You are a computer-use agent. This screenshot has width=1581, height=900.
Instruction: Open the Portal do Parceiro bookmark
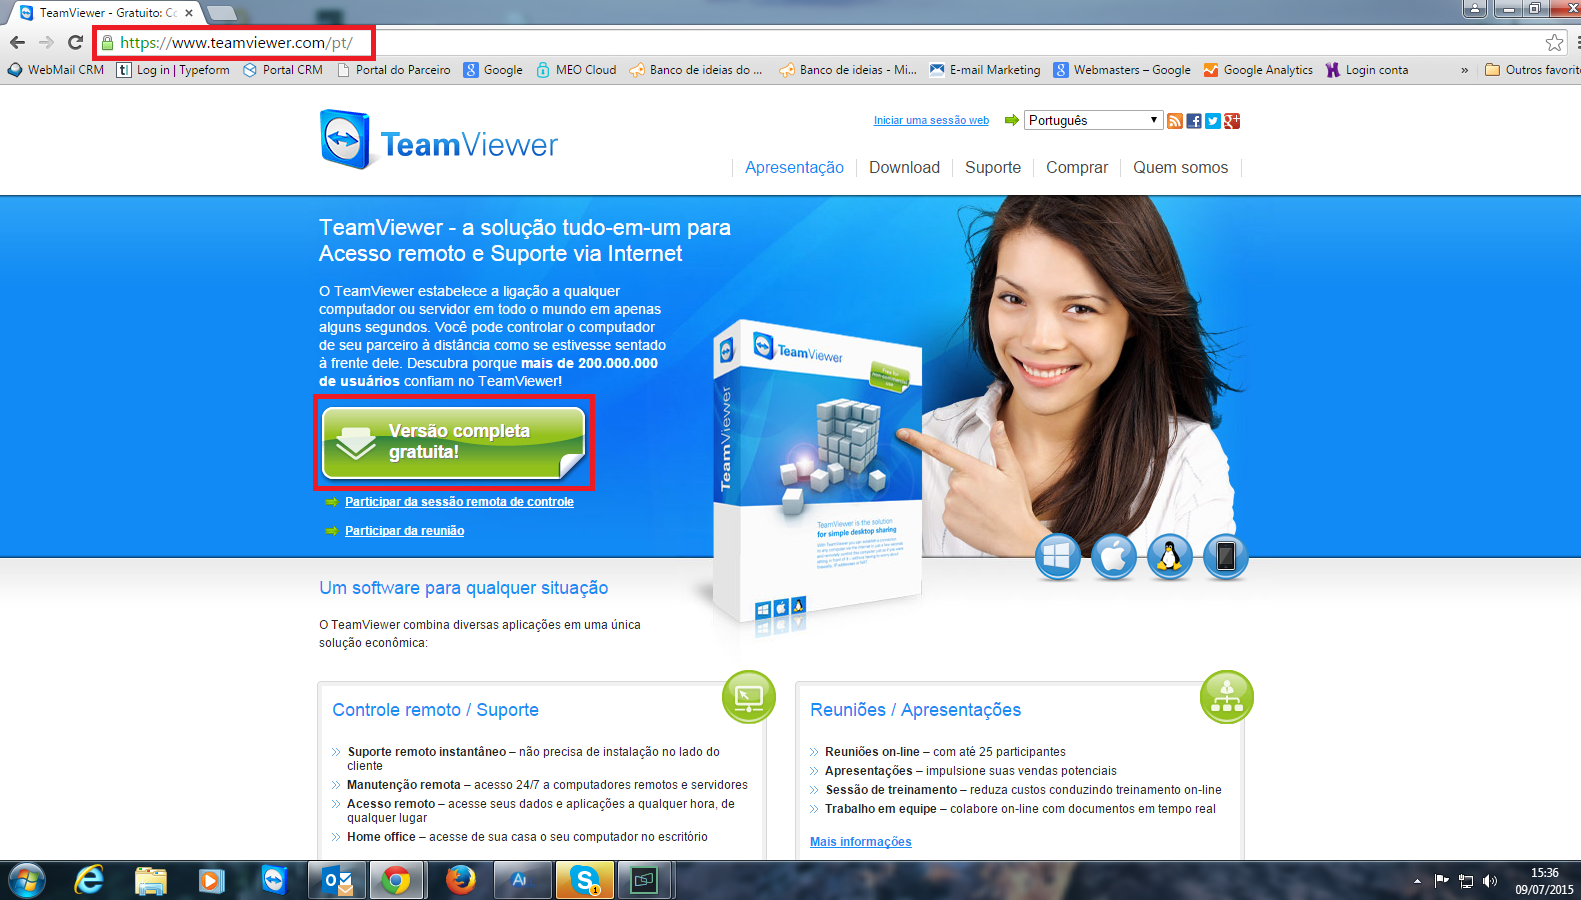(394, 70)
